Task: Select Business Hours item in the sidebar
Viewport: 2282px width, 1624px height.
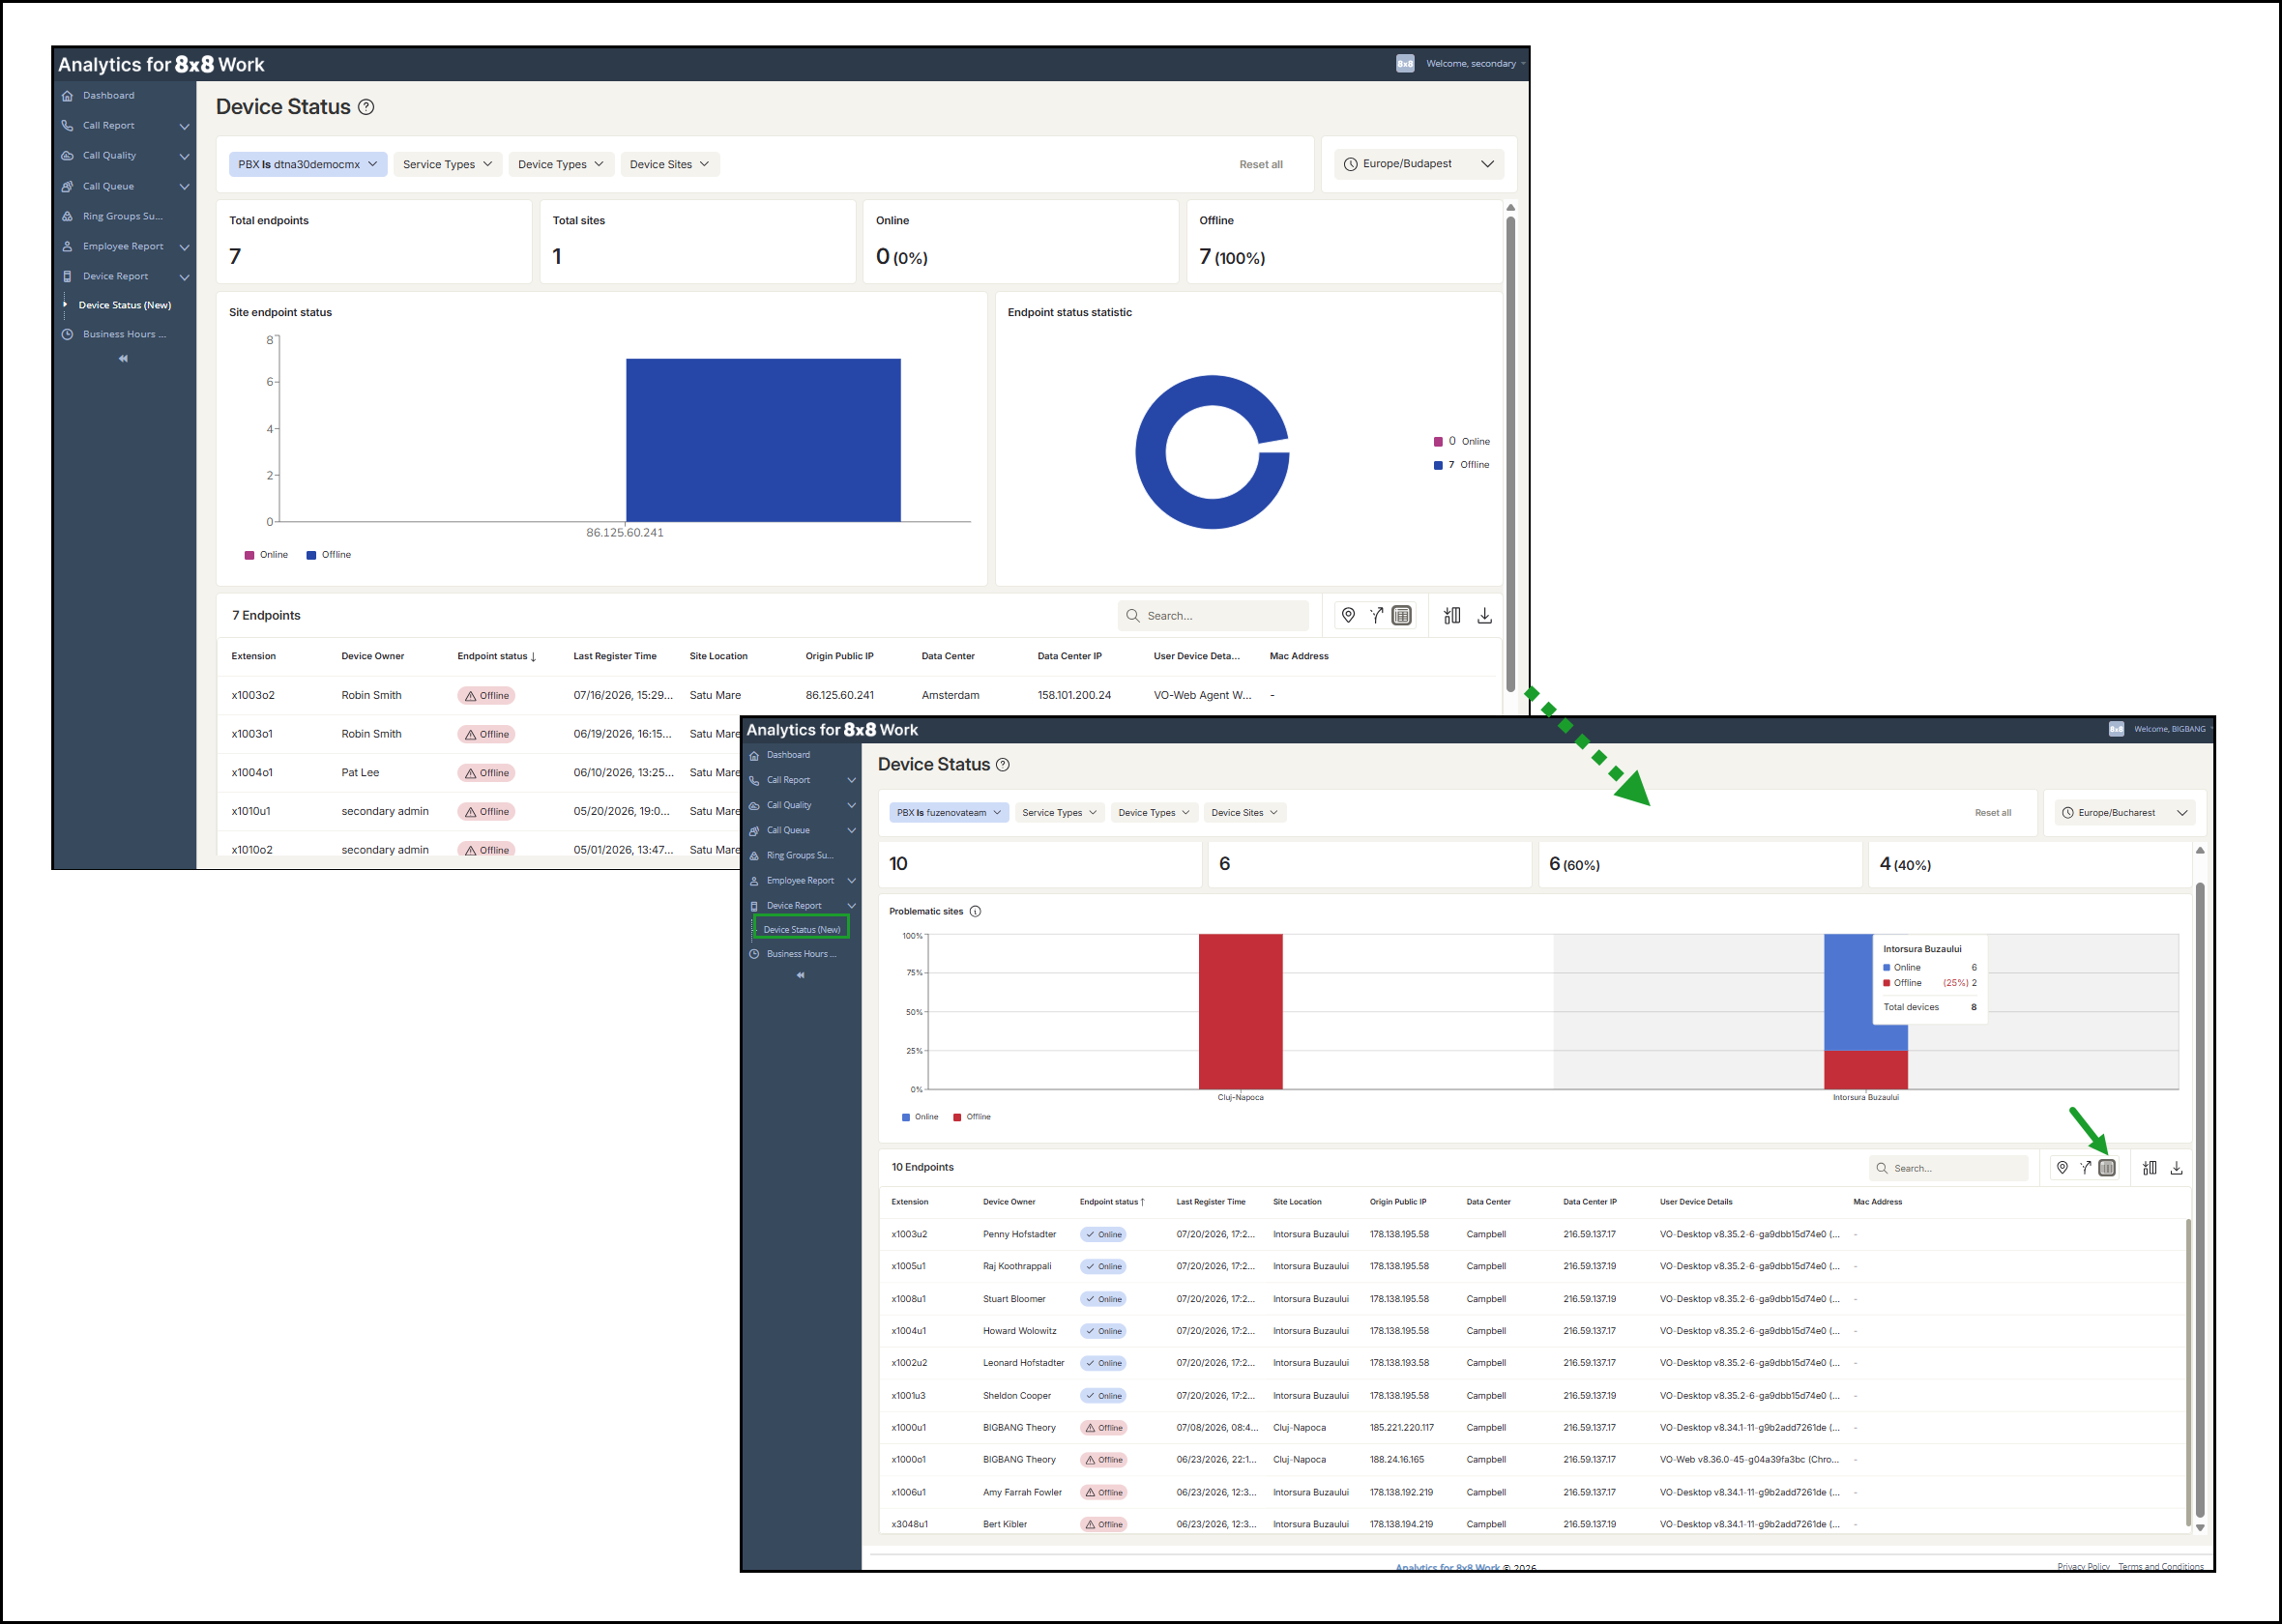Action: pyautogui.click(x=124, y=334)
